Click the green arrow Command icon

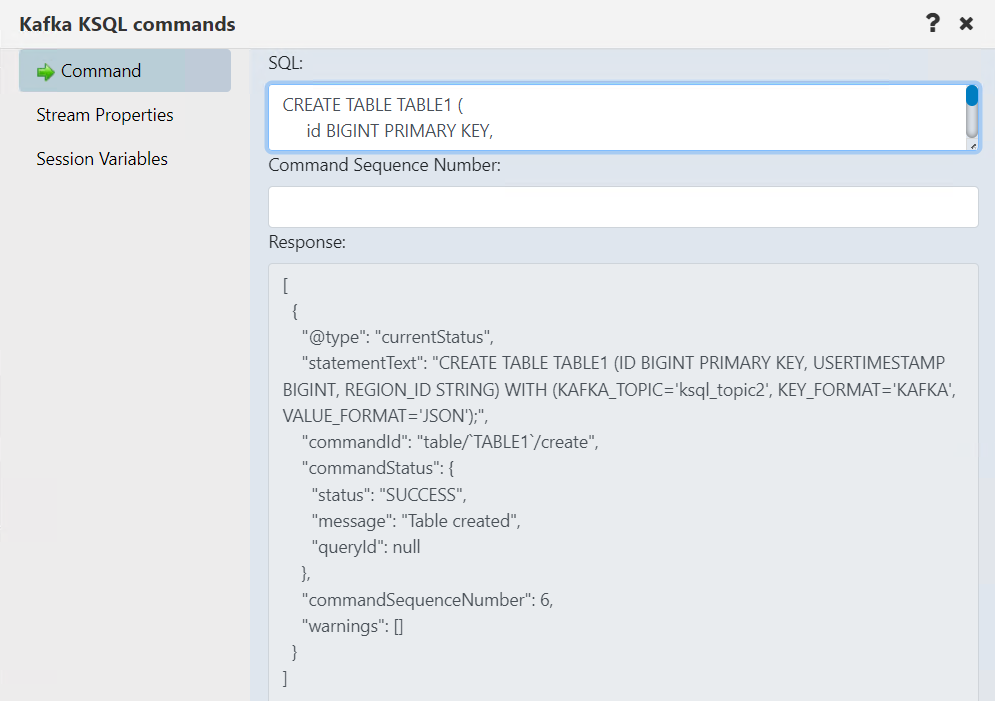tap(46, 72)
